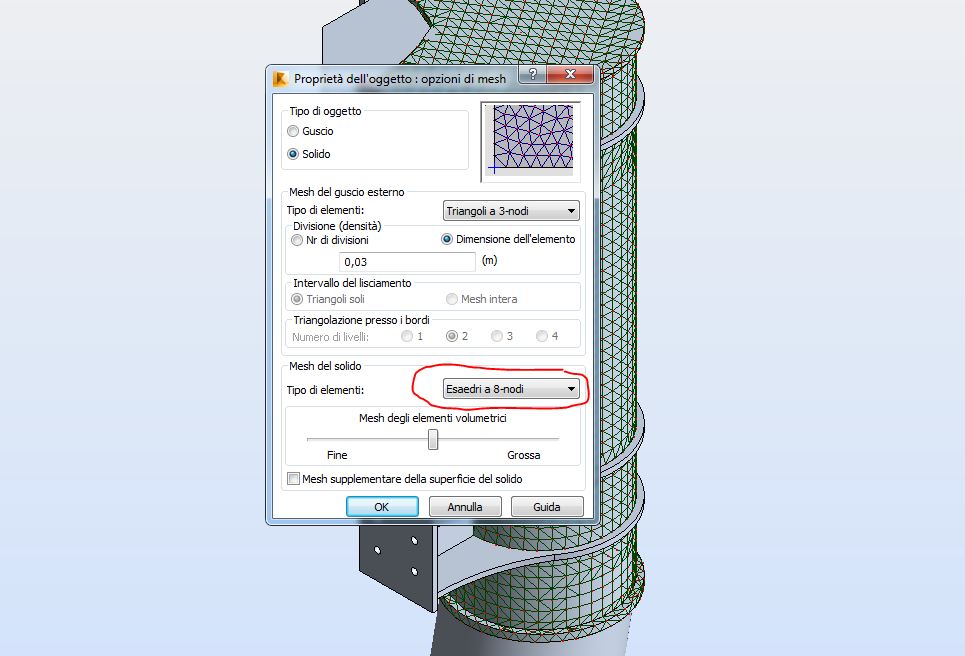This screenshot has width=965, height=656.
Task: Choose the Nr di divisioni radio option
Action: tap(297, 240)
